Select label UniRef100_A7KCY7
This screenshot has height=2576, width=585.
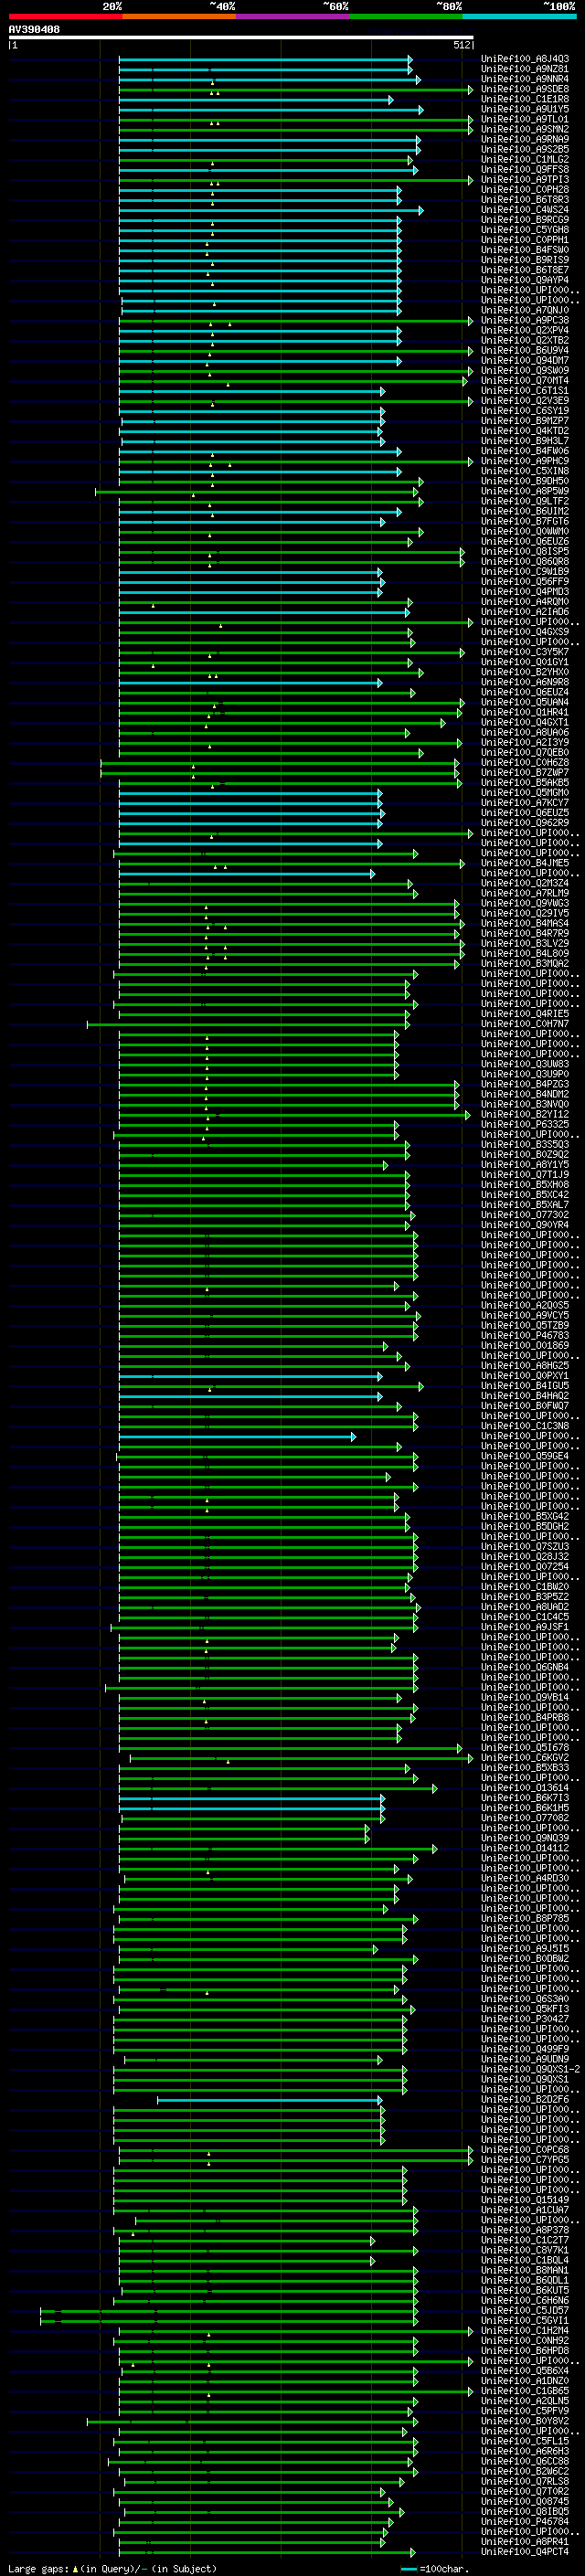525,803
